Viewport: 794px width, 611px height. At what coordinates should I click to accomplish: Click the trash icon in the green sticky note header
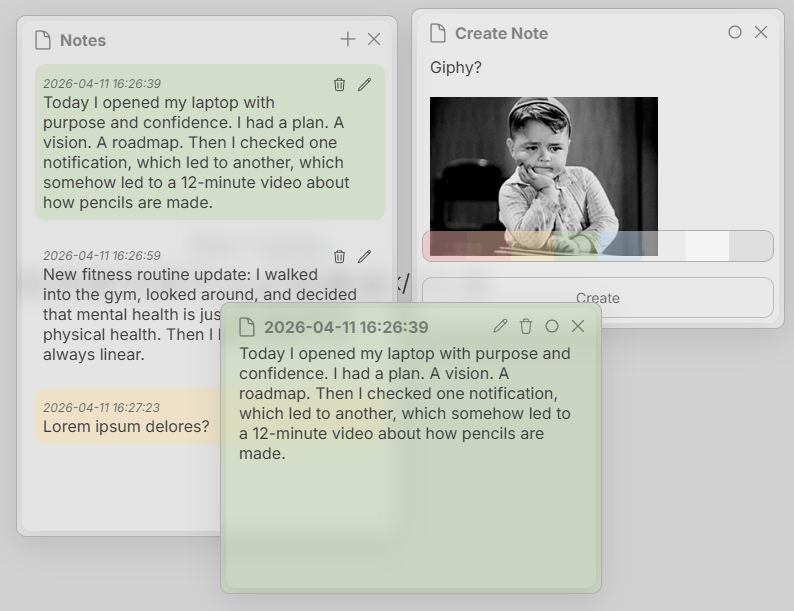pyautogui.click(x=526, y=327)
